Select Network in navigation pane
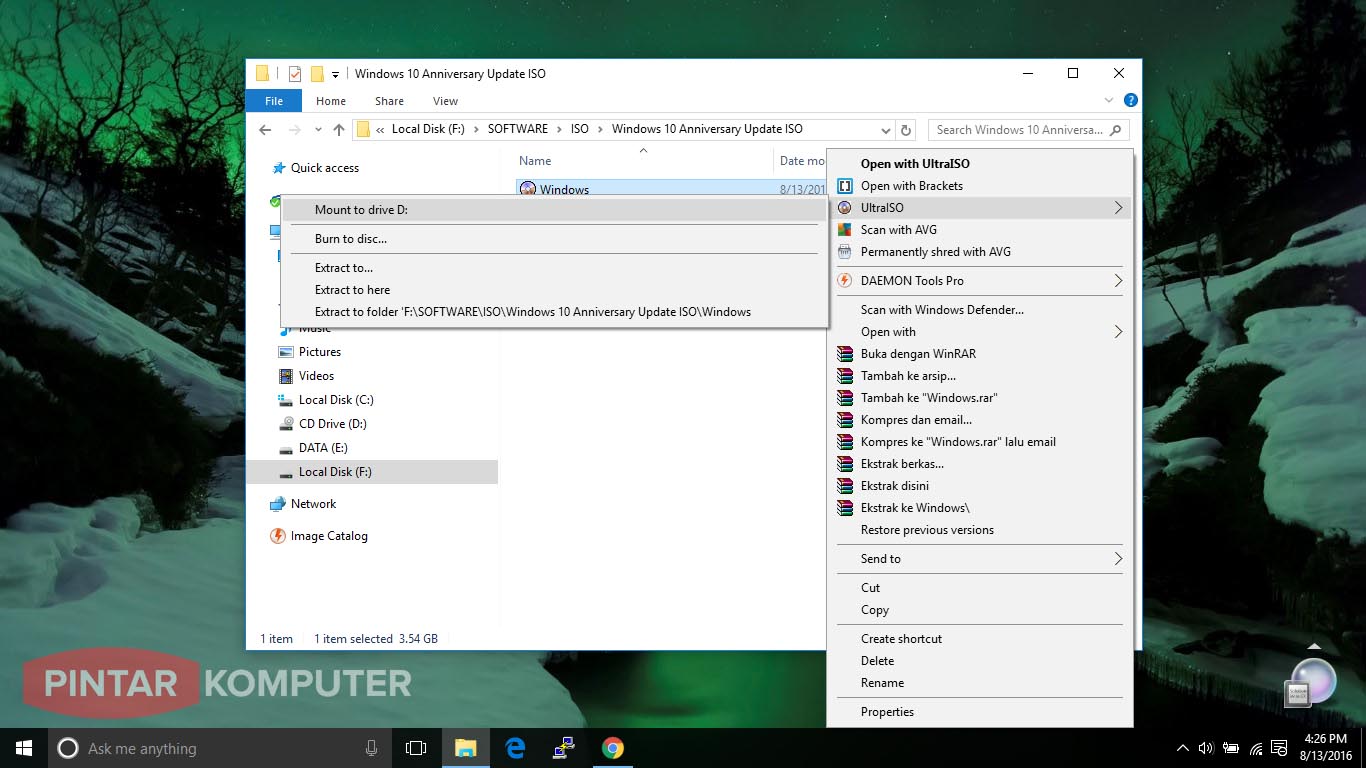Image resolution: width=1366 pixels, height=768 pixels. tap(313, 504)
